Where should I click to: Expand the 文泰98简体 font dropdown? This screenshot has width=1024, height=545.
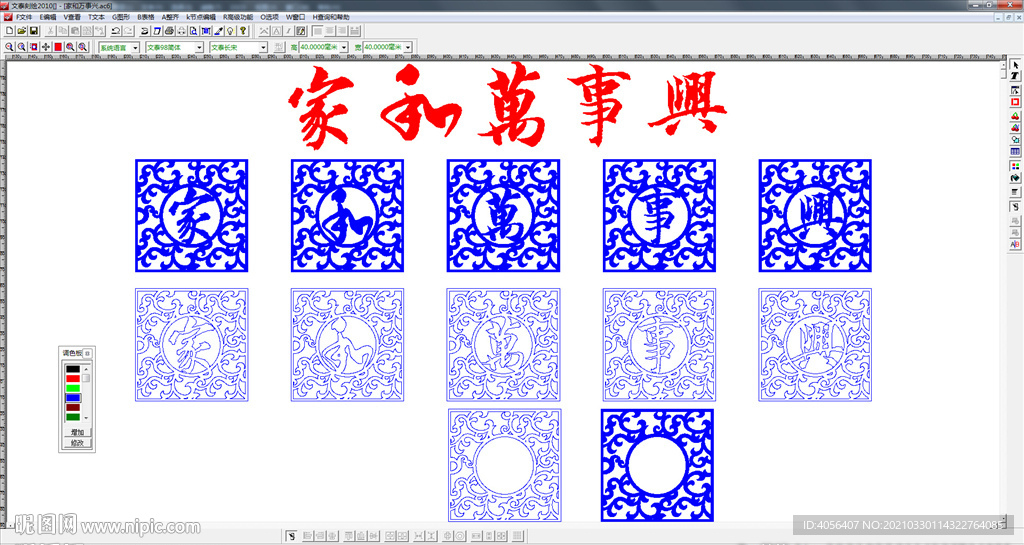point(199,47)
